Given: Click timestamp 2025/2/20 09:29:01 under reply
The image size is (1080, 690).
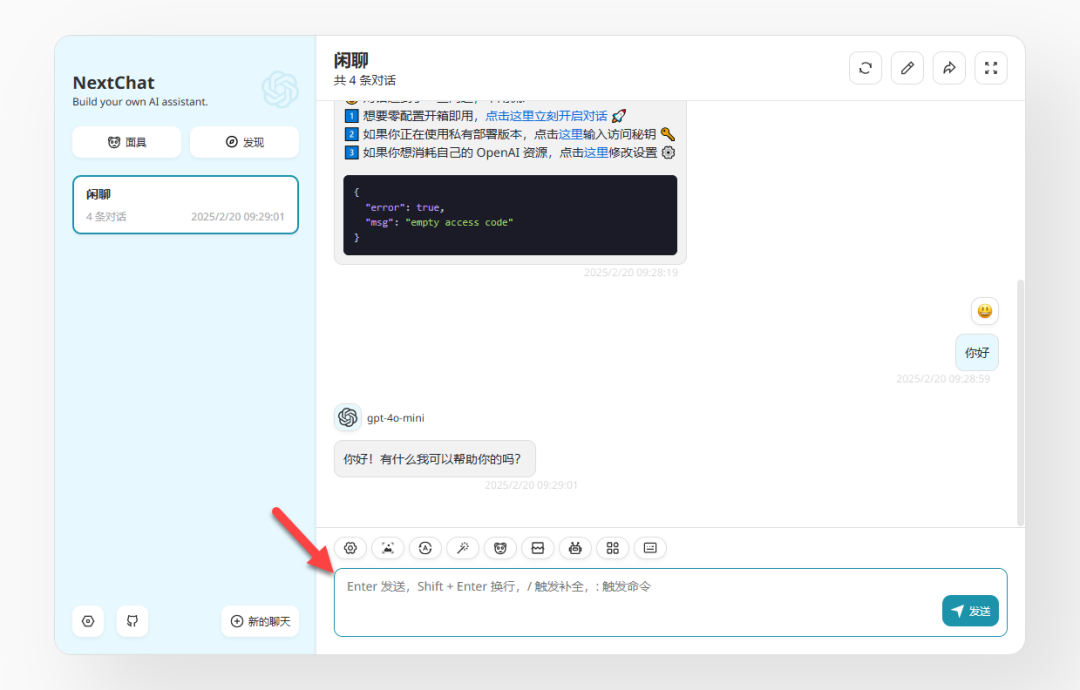Looking at the screenshot, I should pos(531,485).
